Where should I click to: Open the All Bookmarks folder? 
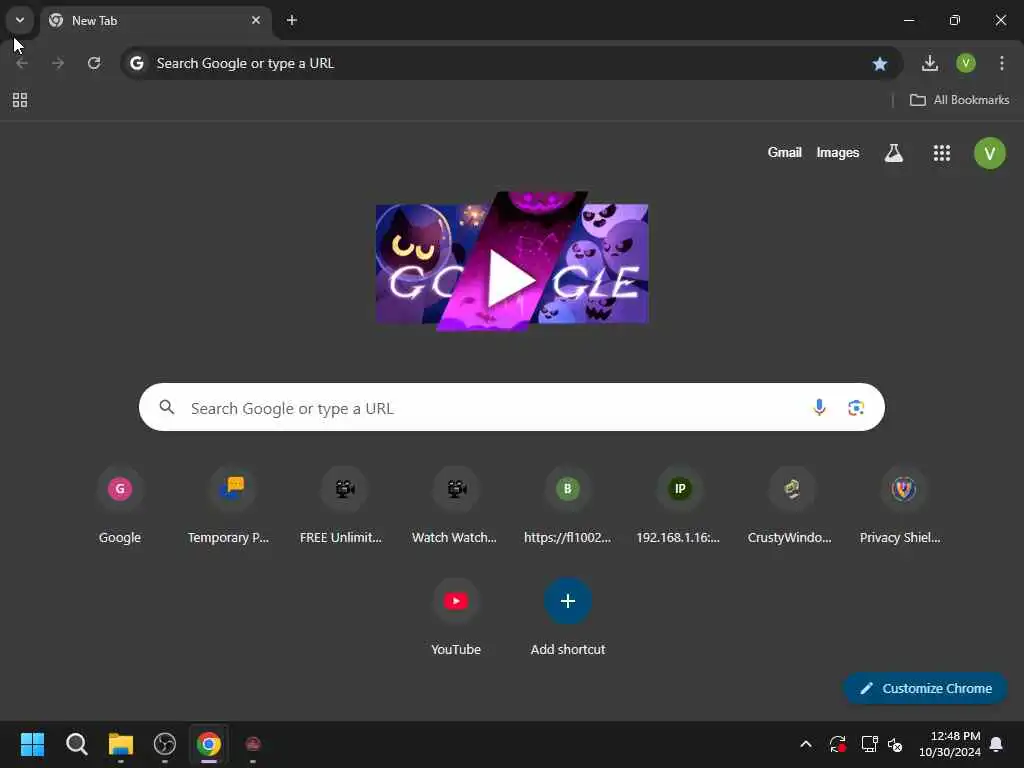[959, 100]
